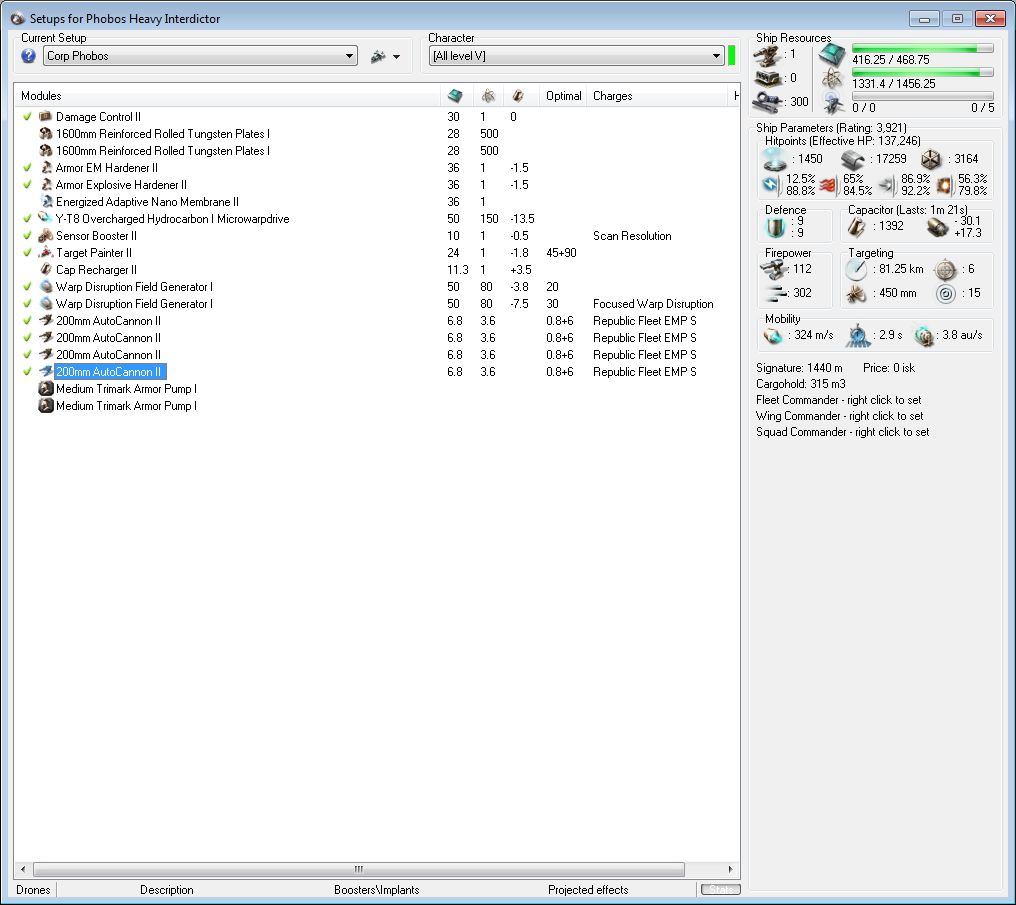Toggle the selected 200mm AutoCannon II checkmark
This screenshot has height=905, width=1016.
tap(27, 372)
